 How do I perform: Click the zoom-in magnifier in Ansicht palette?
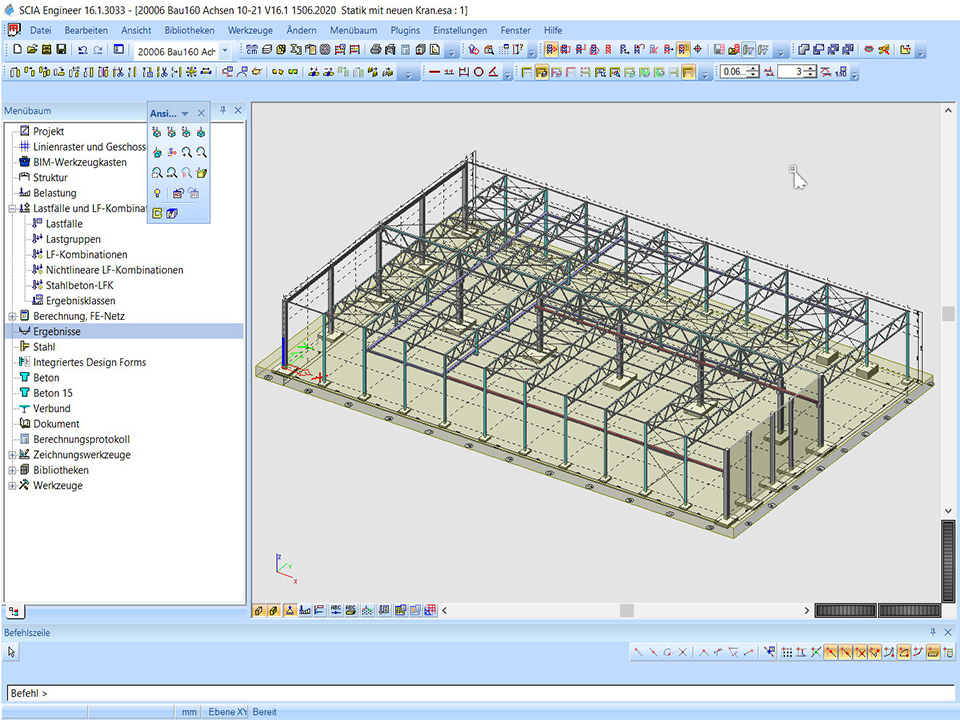pos(187,152)
